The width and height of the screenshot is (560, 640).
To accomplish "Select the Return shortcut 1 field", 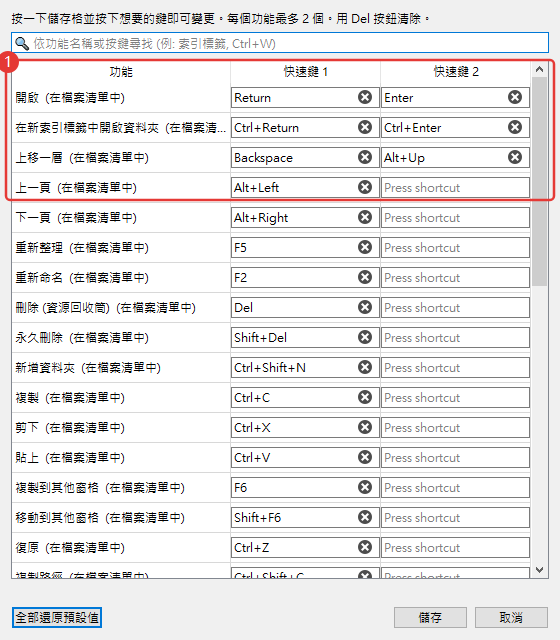I will [305, 98].
